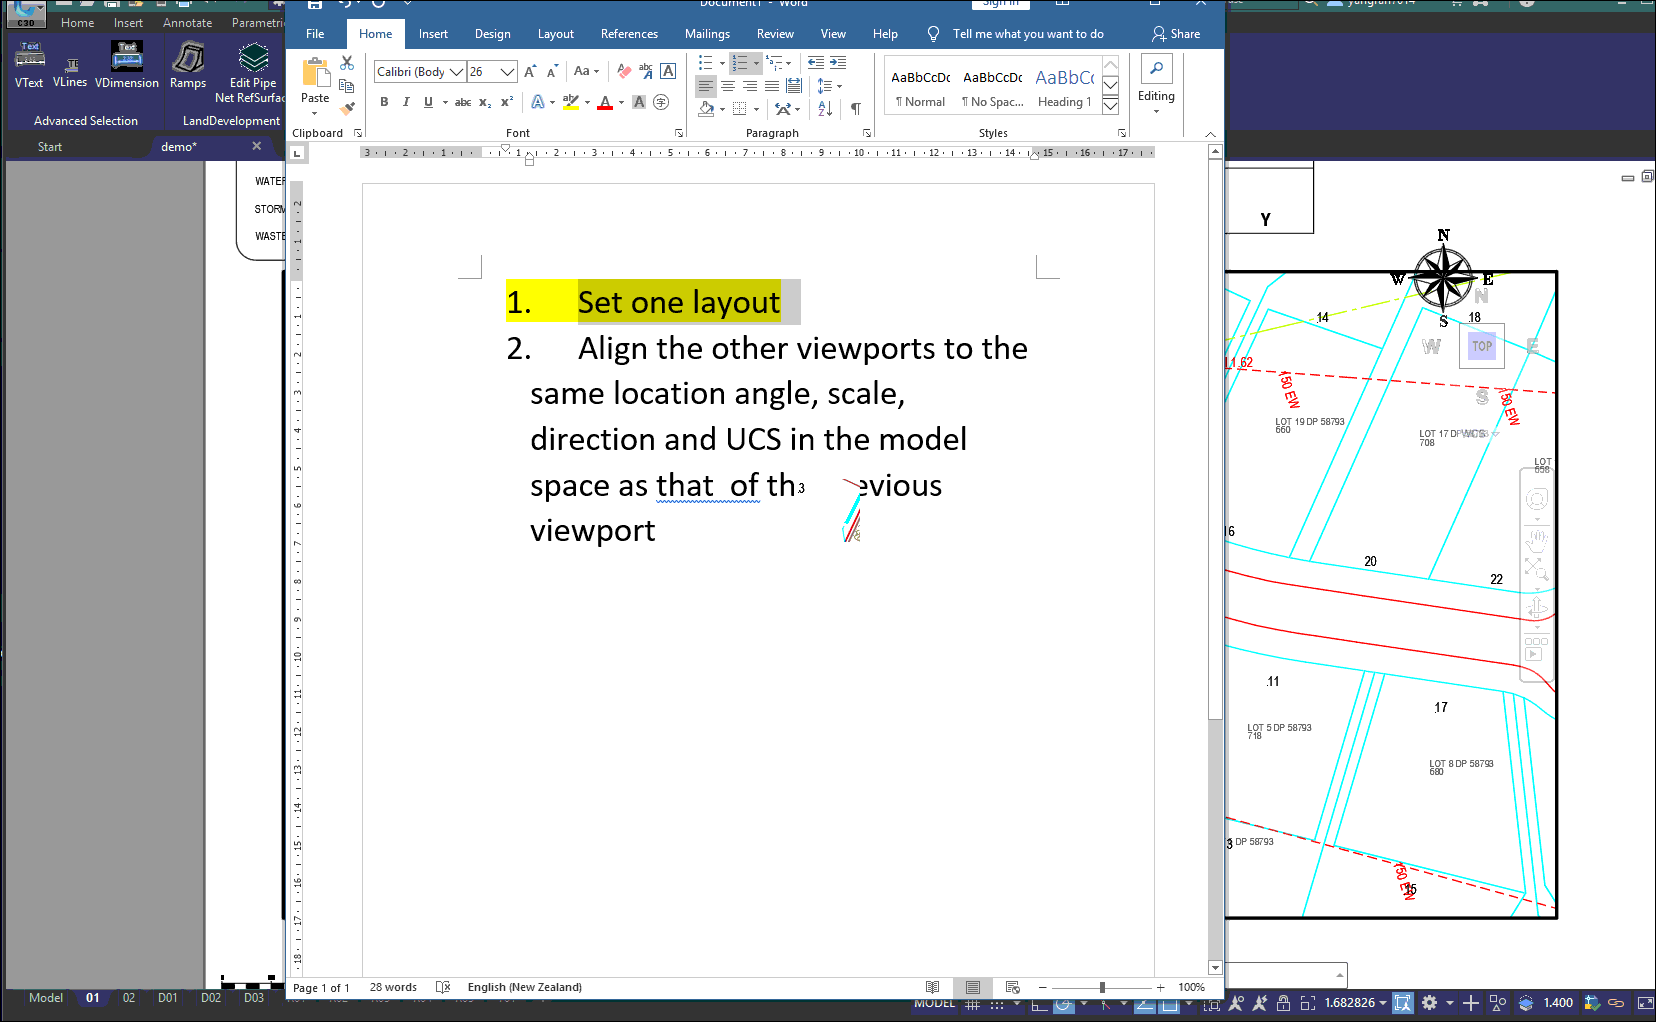Screen dimensions: 1656x1022
Task: Open AutoCAD workspace switching gear icon
Action: pyautogui.click(x=1430, y=1002)
